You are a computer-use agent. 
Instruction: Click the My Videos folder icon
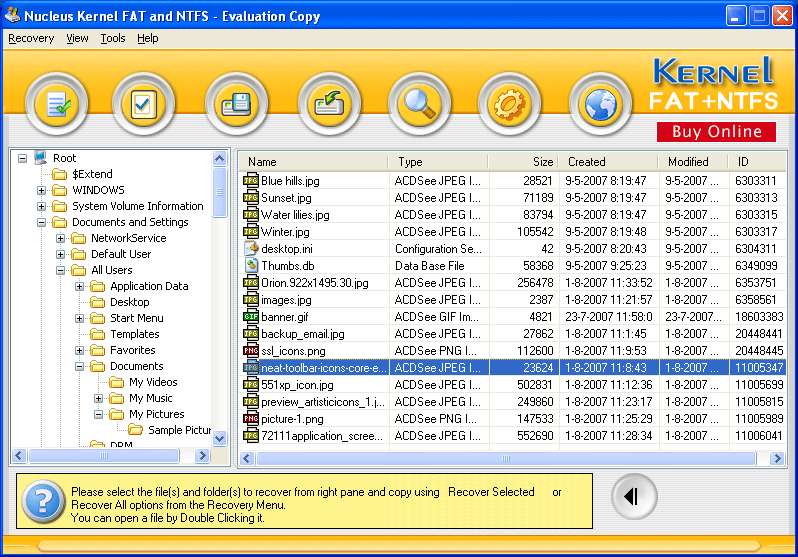pos(117,382)
